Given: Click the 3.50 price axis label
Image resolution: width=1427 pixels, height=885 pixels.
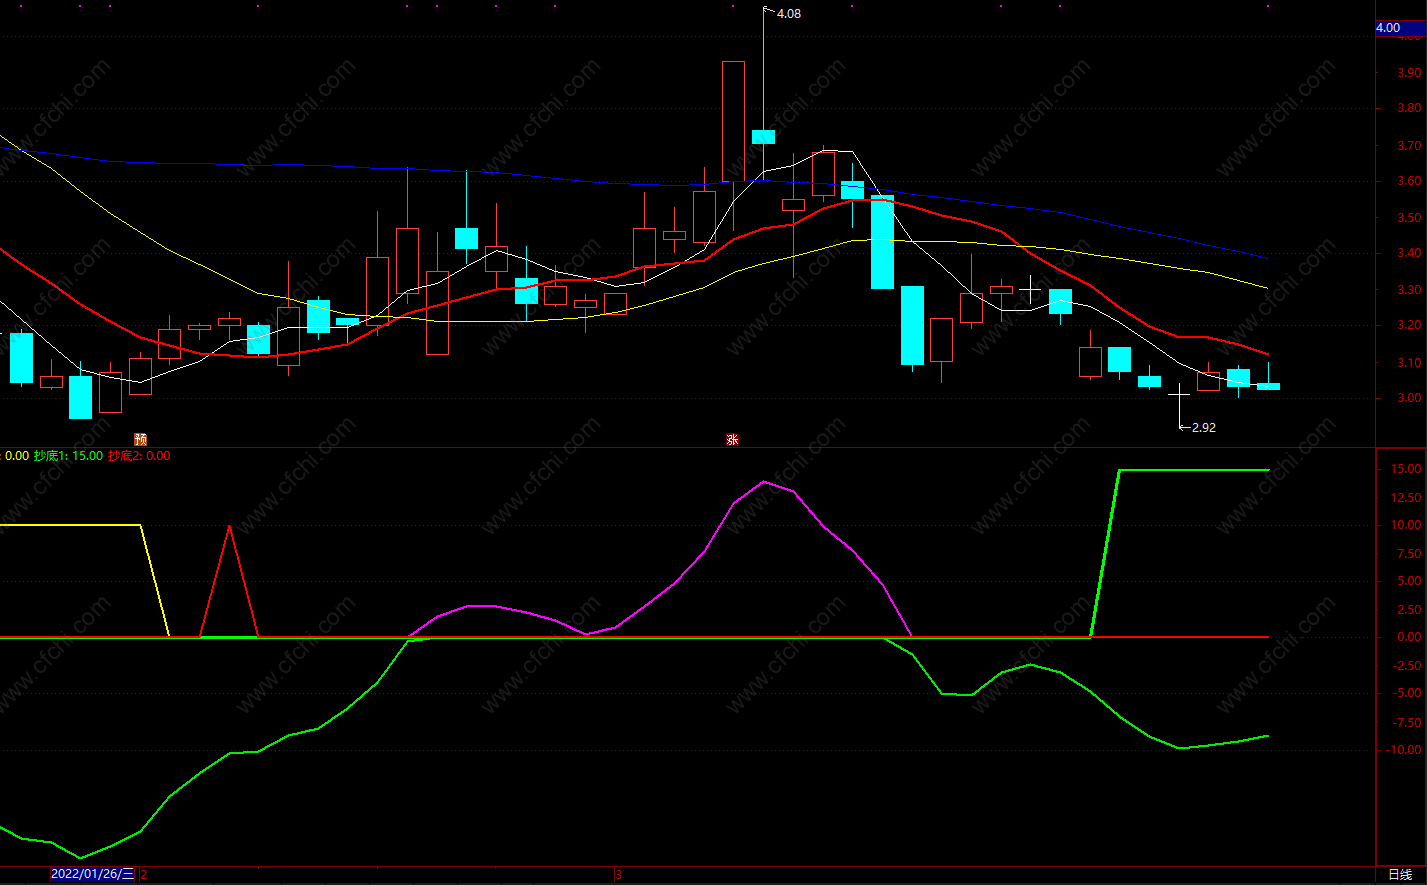Looking at the screenshot, I should [x=1410, y=218].
